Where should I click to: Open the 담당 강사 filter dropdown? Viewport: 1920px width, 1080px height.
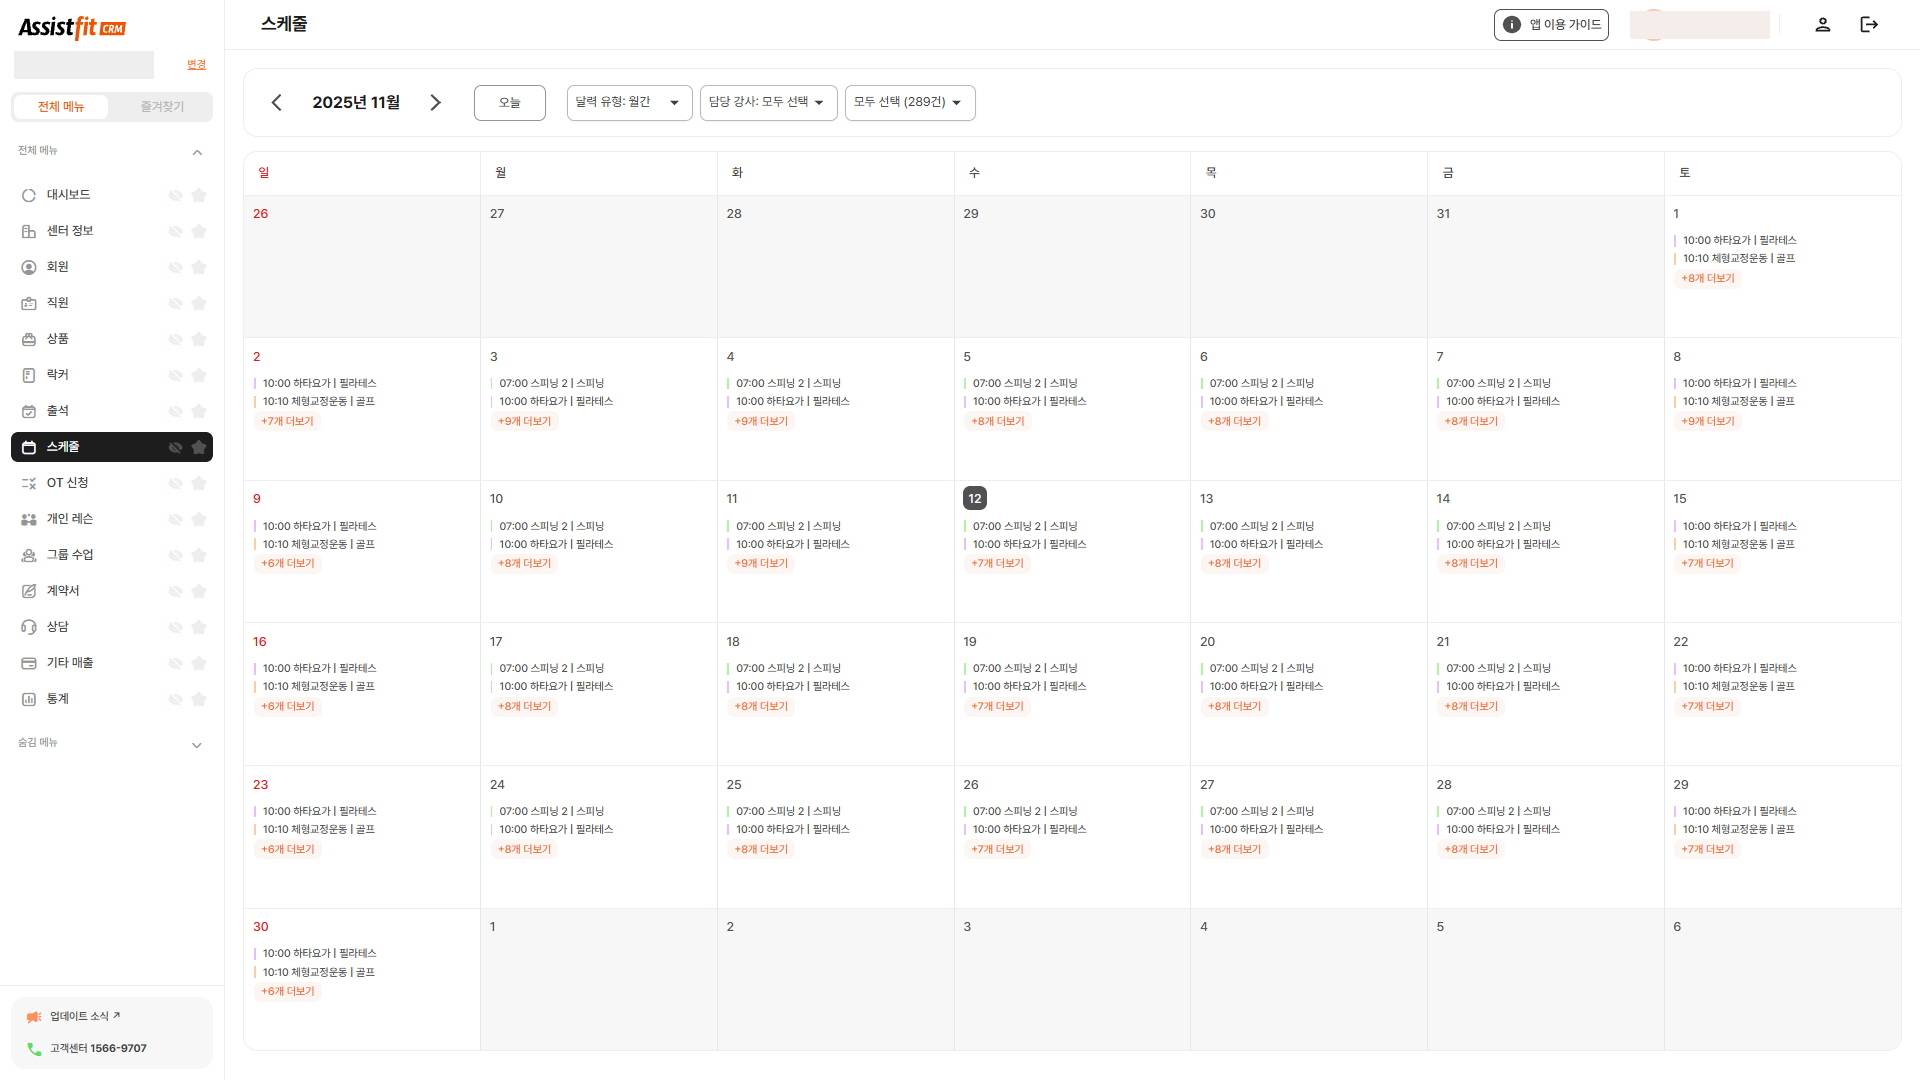click(768, 102)
